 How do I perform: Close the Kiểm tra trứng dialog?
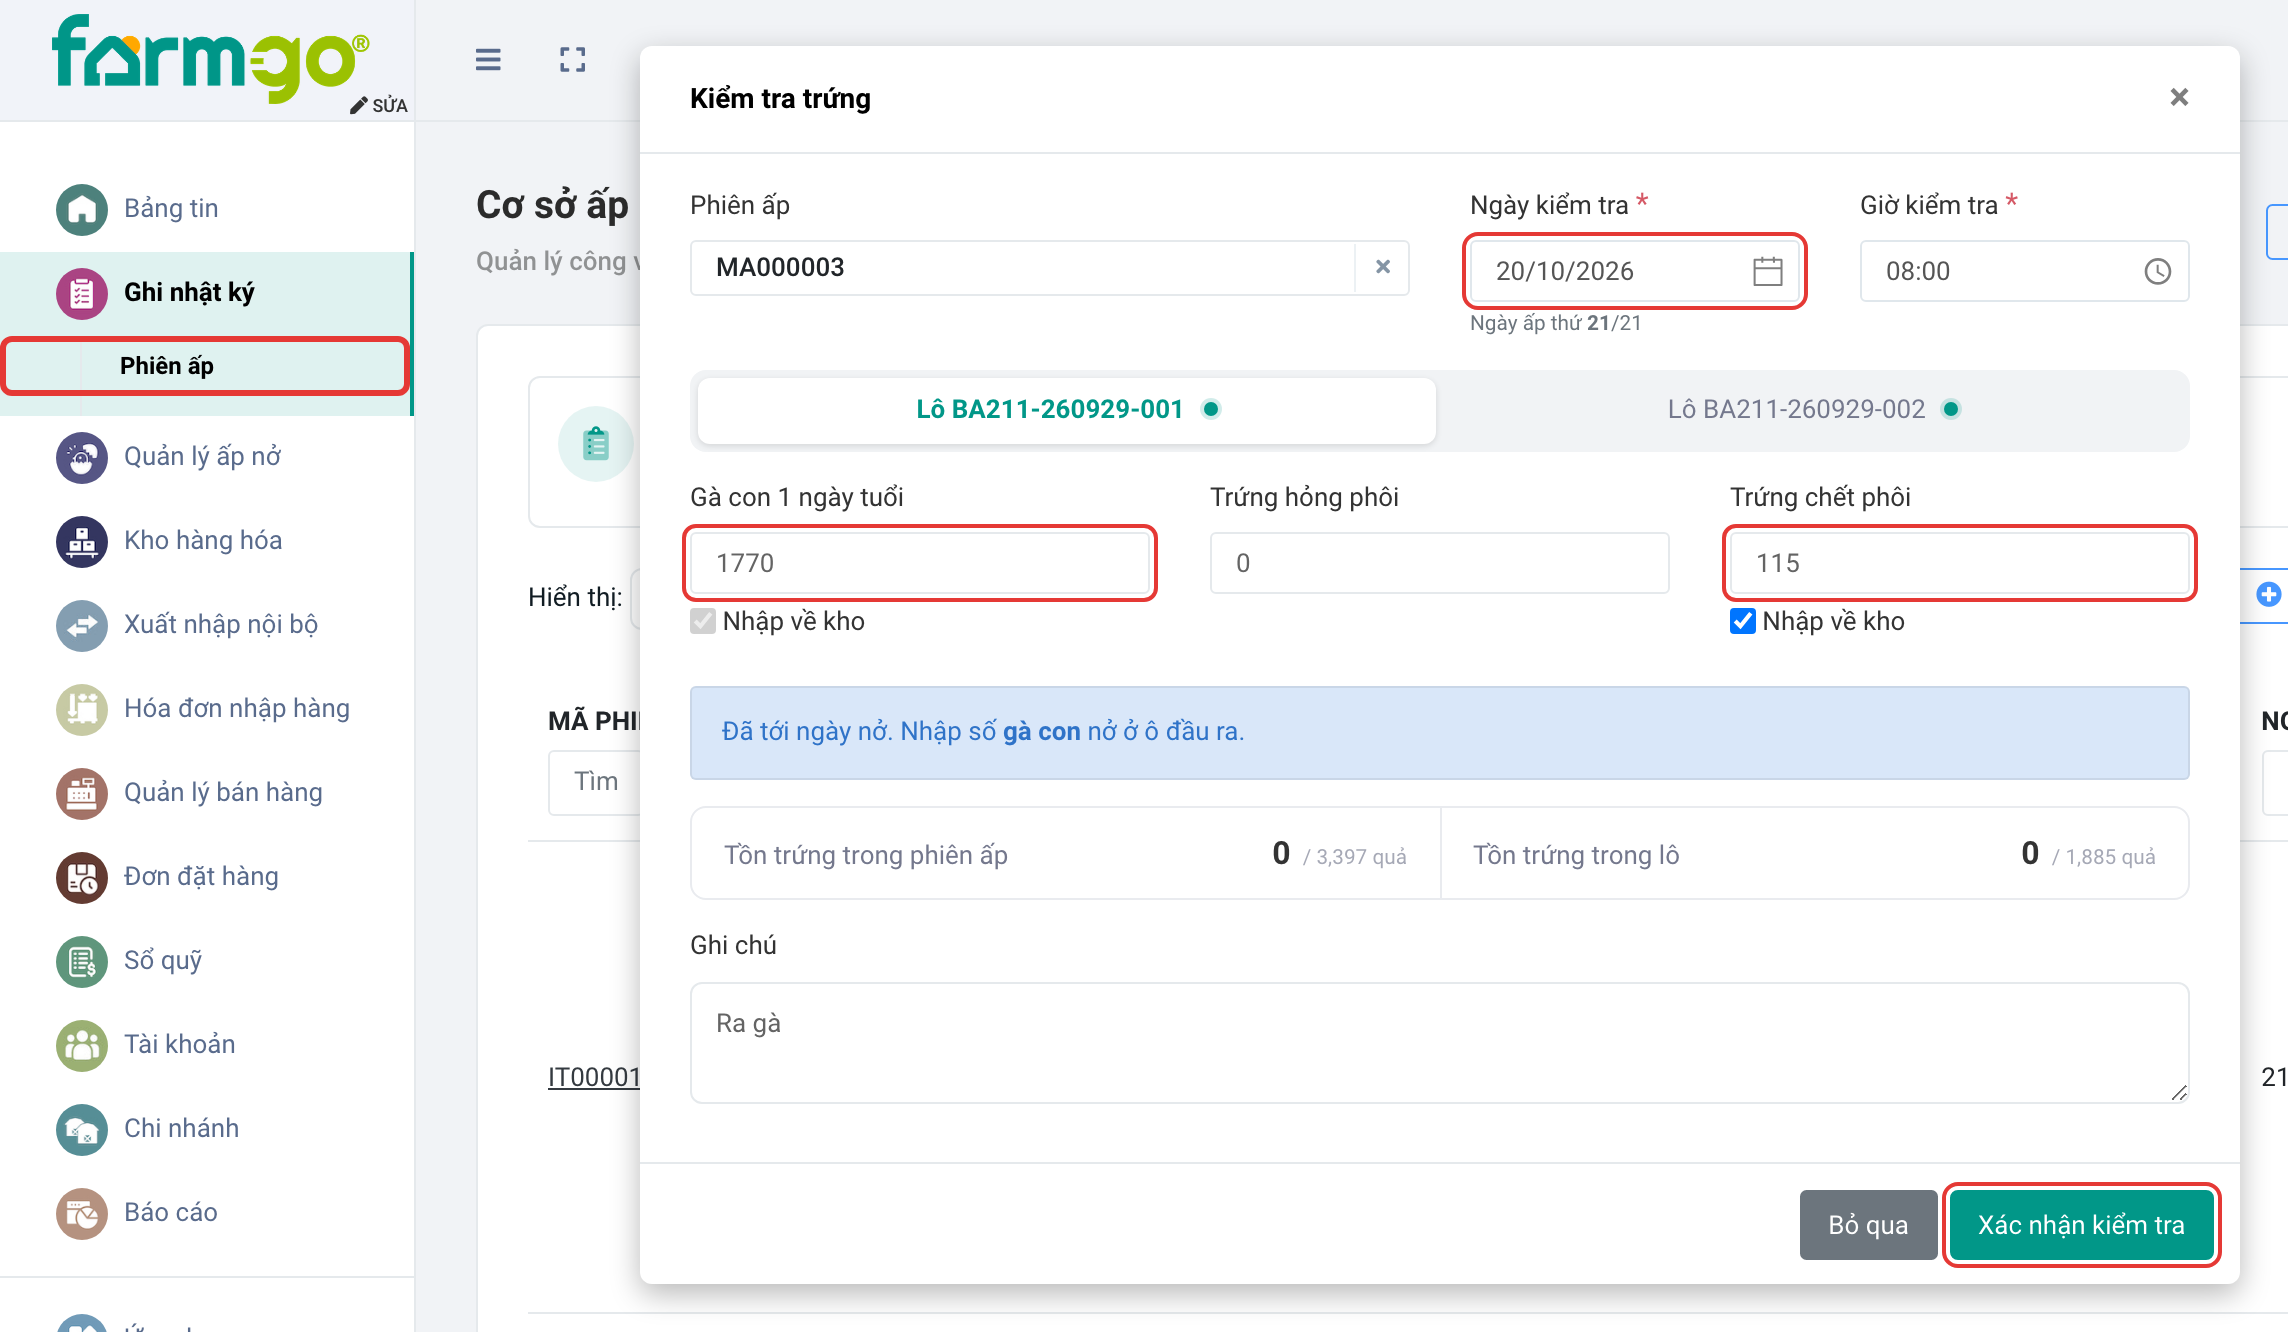click(2179, 97)
